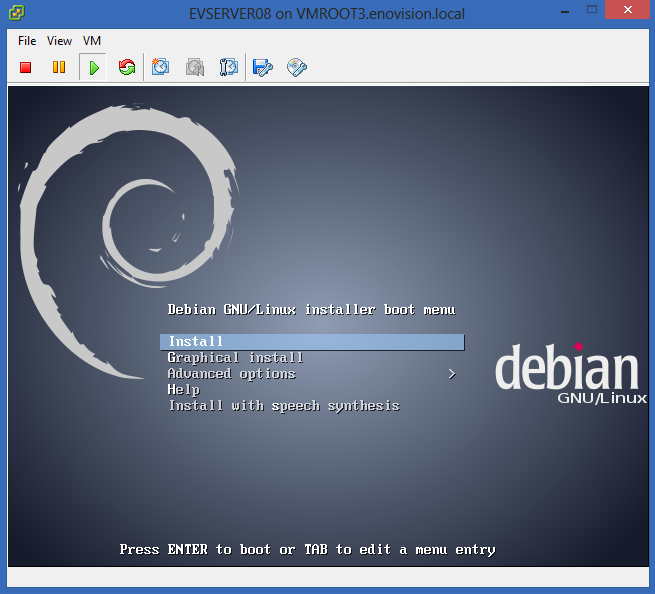
Task: Open the File menu
Action: [x=27, y=41]
